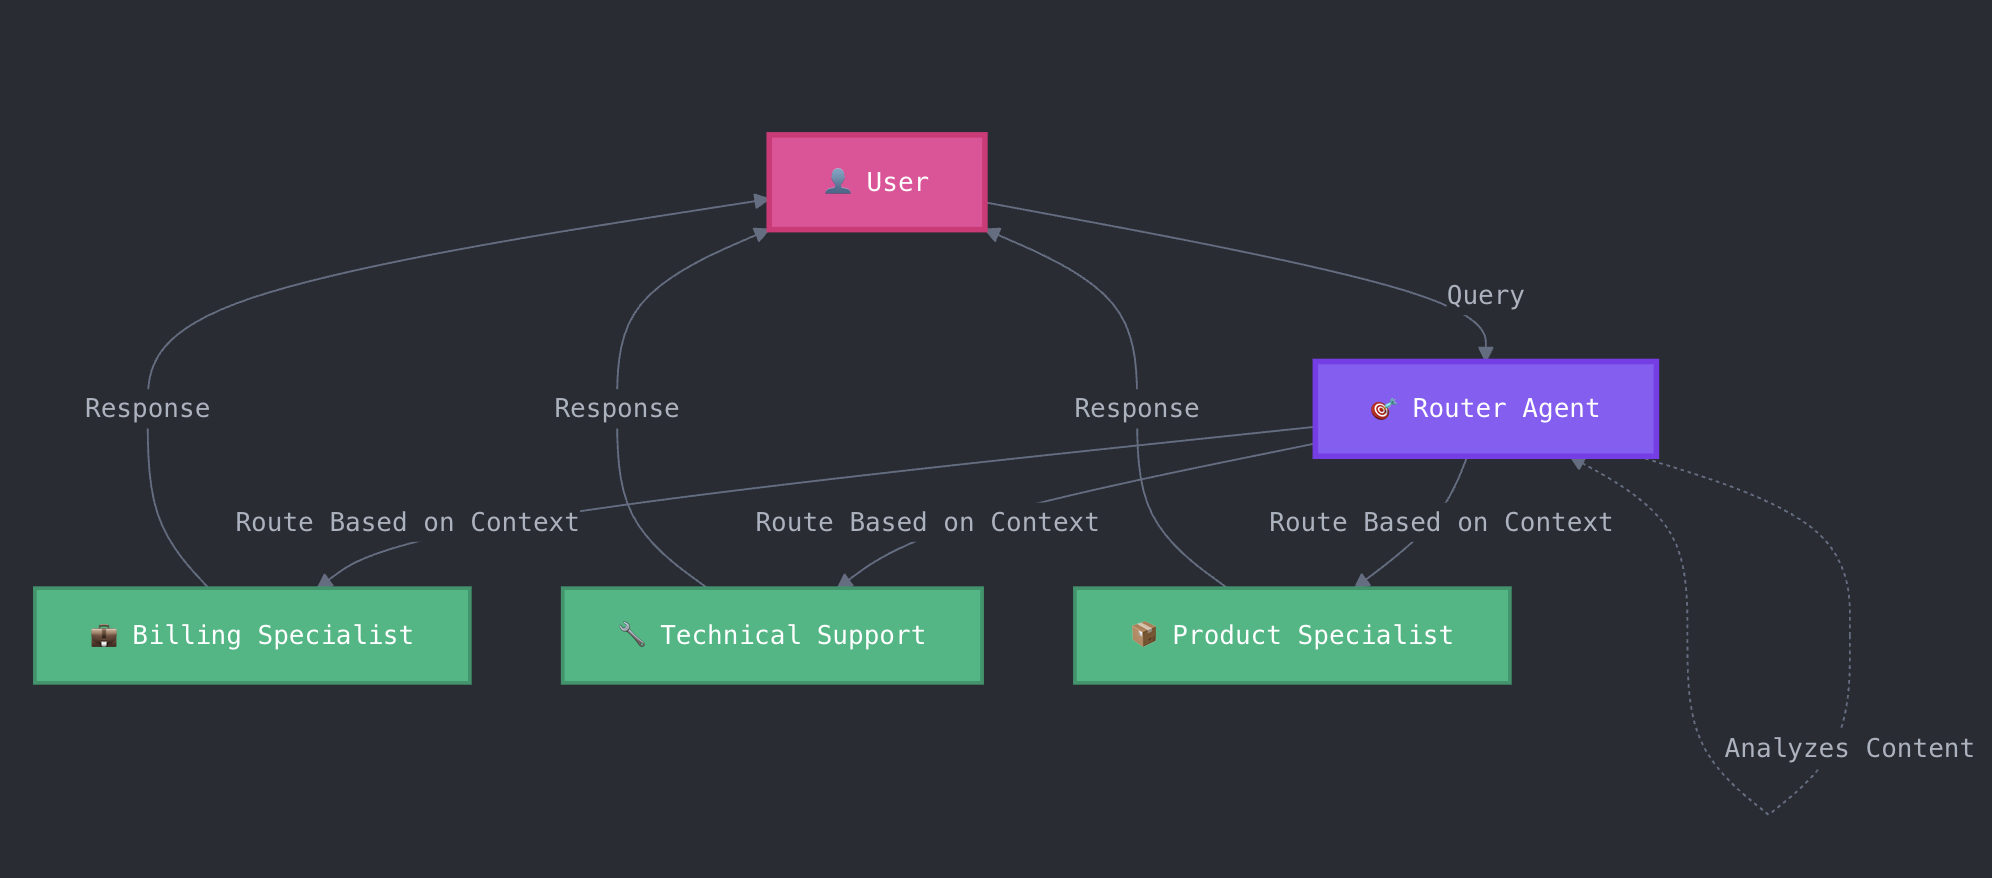This screenshot has width=1992, height=878.
Task: Click the wrench icon in Technical Support
Action: click(x=632, y=634)
